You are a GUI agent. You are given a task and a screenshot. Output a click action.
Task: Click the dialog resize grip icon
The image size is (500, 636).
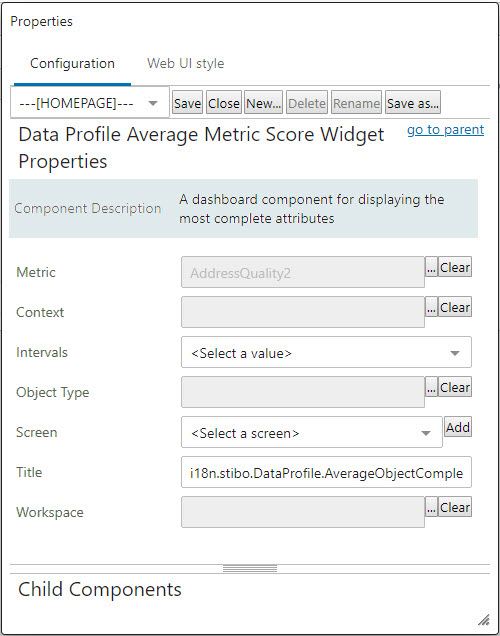pos(483,620)
